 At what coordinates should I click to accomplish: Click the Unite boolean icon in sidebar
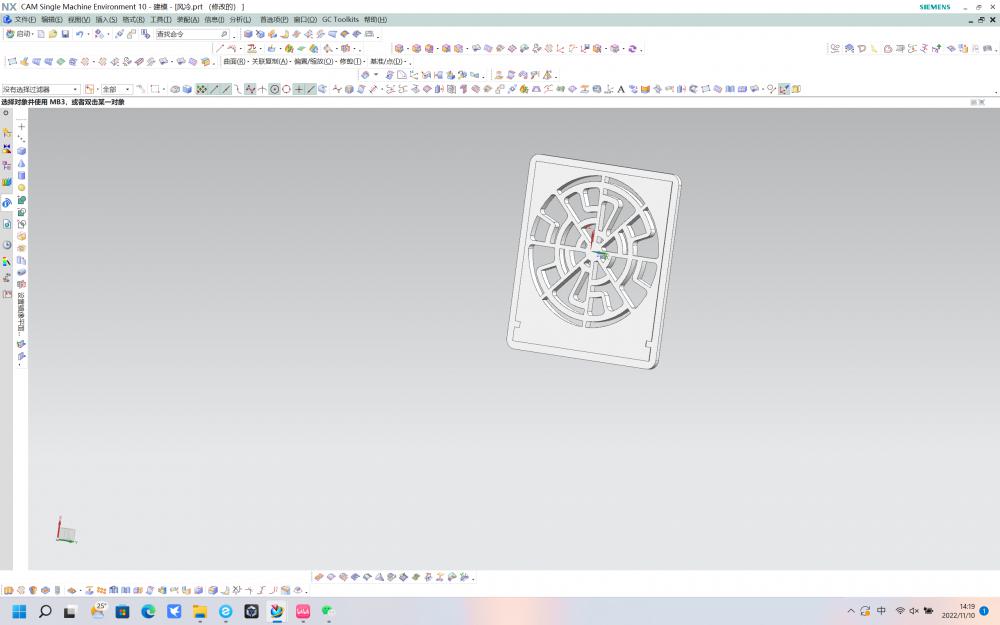21,200
